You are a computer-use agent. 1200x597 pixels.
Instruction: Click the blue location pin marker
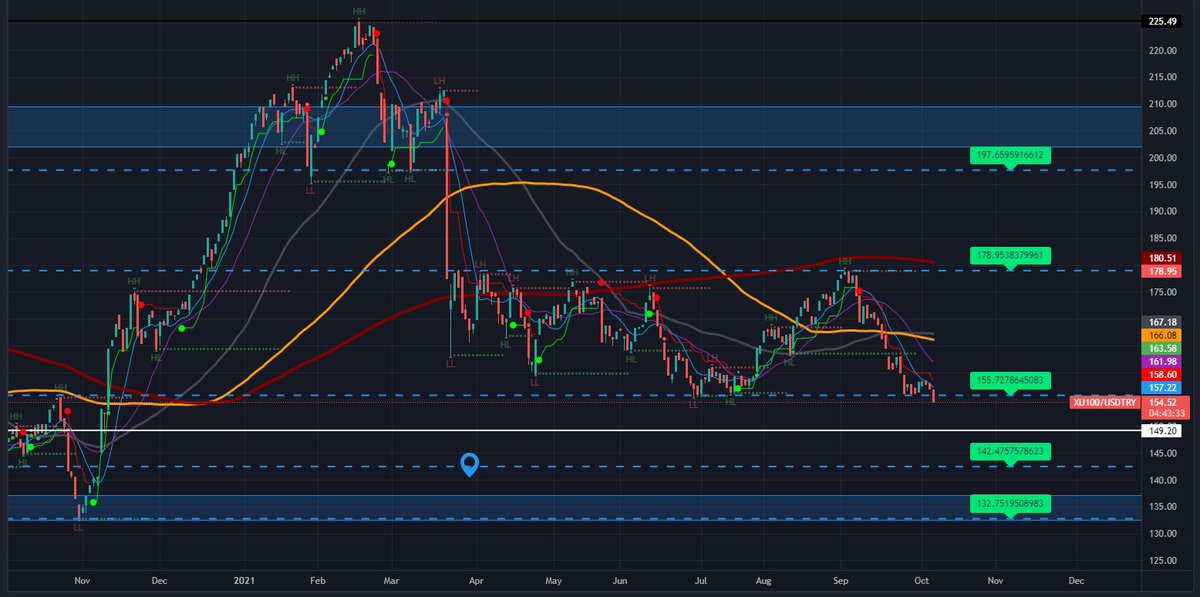click(470, 464)
